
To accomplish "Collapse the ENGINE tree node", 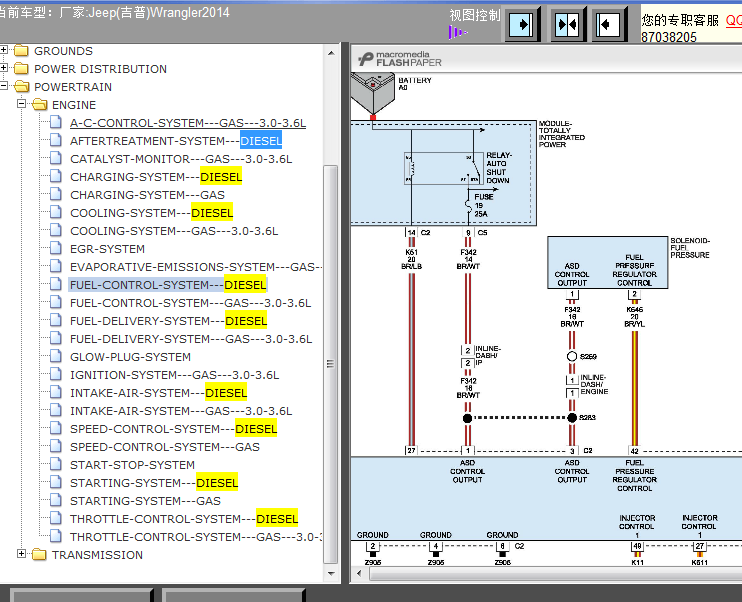I will 21,103.
